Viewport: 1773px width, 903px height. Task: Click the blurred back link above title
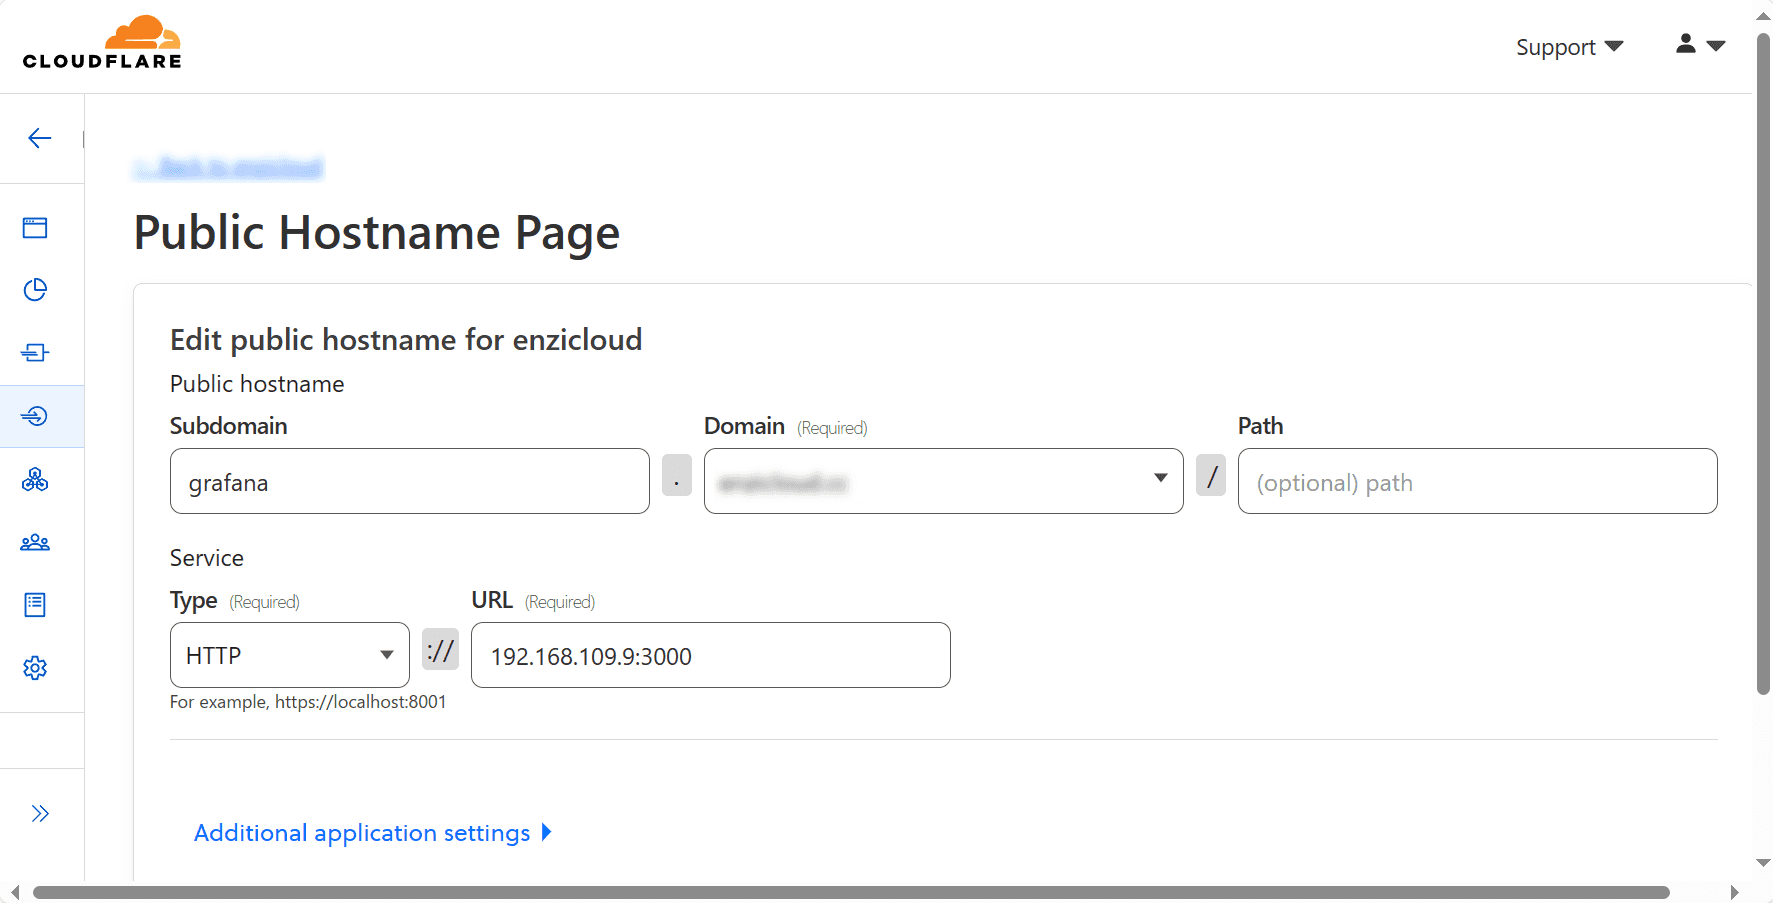point(229,168)
